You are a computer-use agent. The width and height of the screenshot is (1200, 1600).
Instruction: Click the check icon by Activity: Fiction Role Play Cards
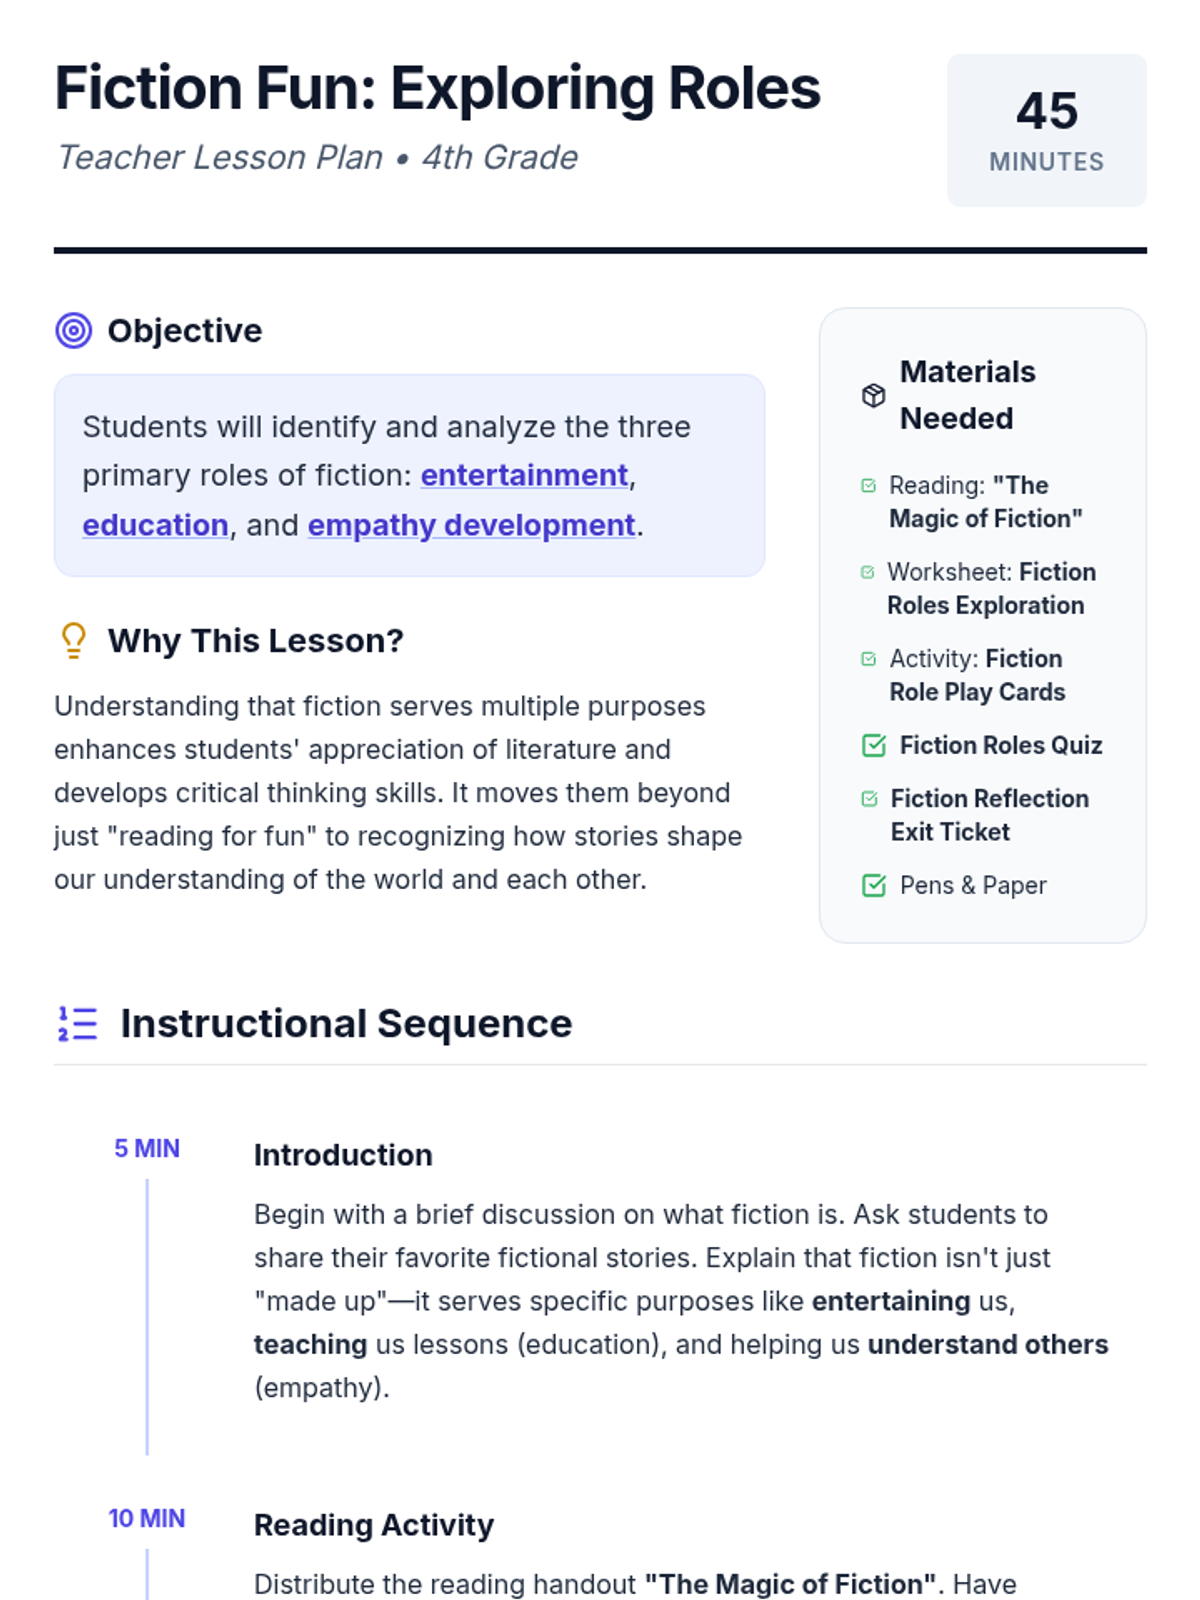pyautogui.click(x=868, y=658)
